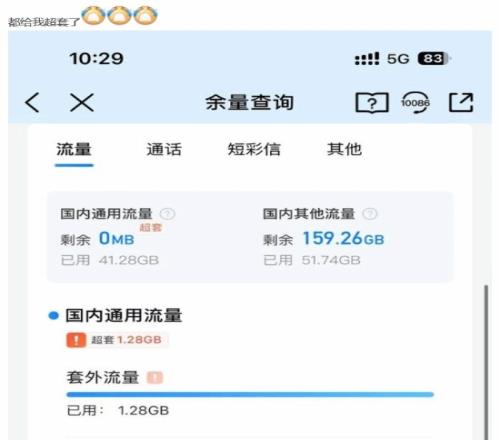Image resolution: width=500 pixels, height=440 pixels.
Task: Tap the share export icon
Action: pyautogui.click(x=461, y=102)
